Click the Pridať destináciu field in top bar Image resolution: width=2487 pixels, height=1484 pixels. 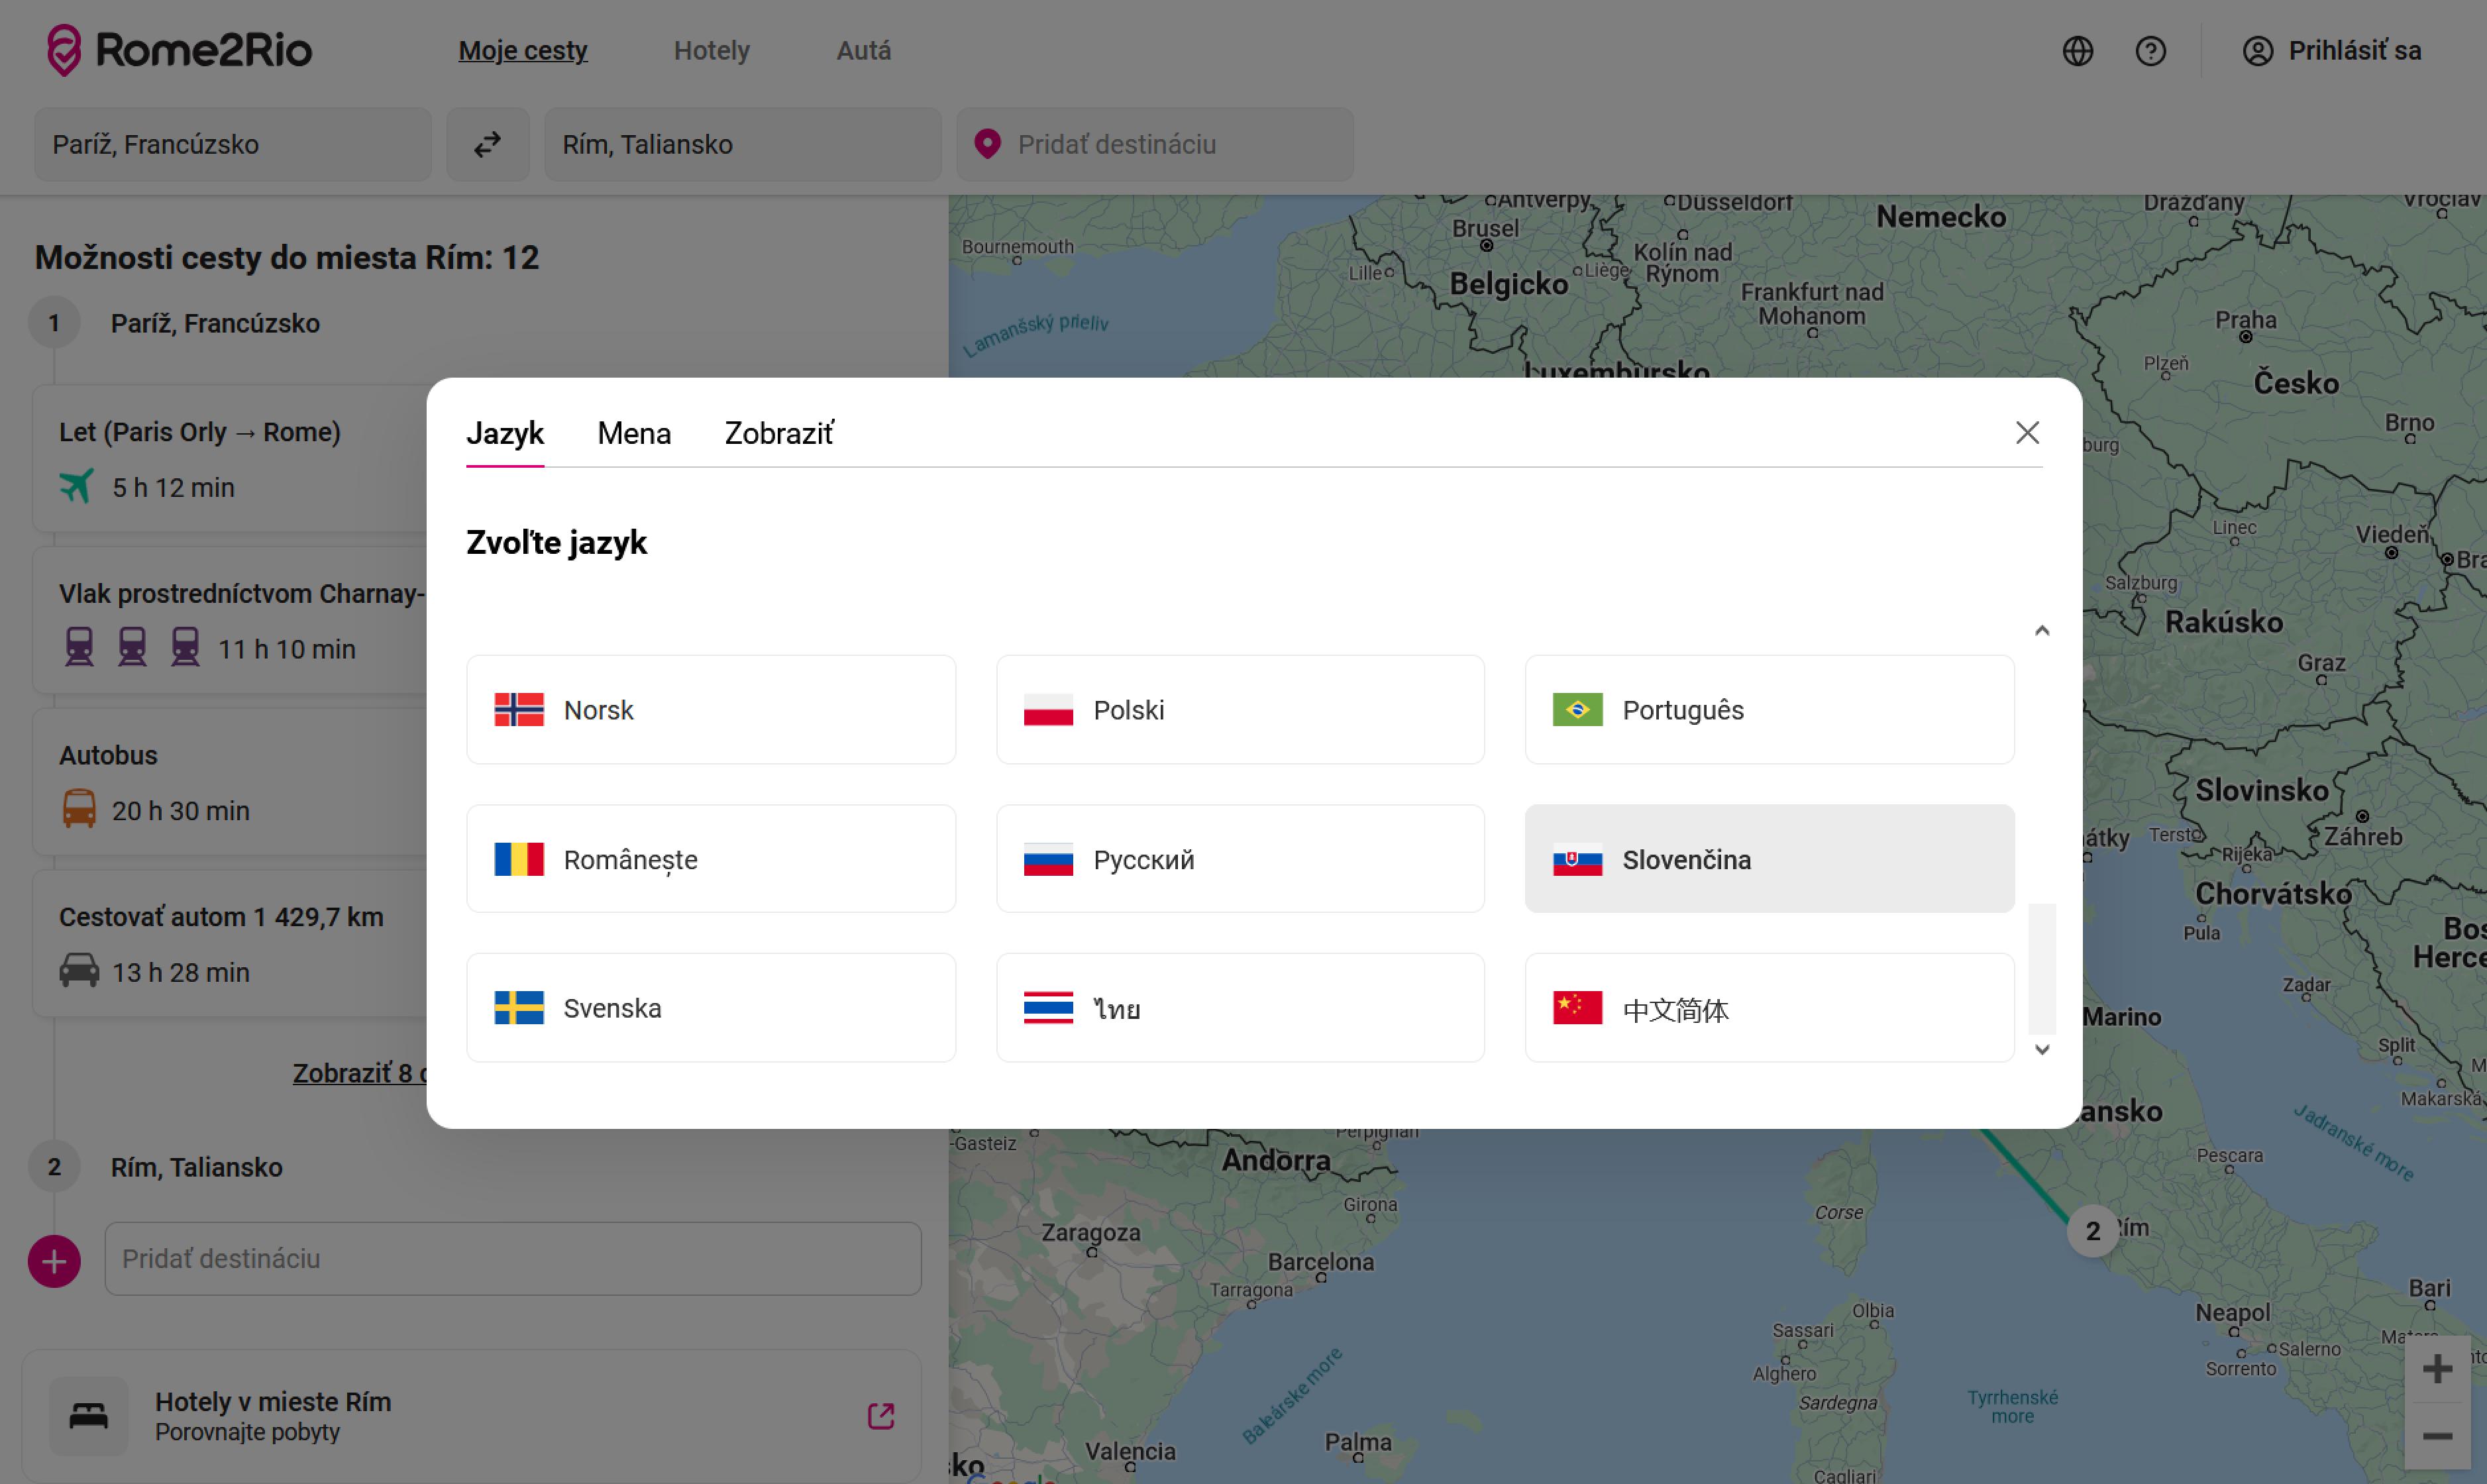[1155, 145]
